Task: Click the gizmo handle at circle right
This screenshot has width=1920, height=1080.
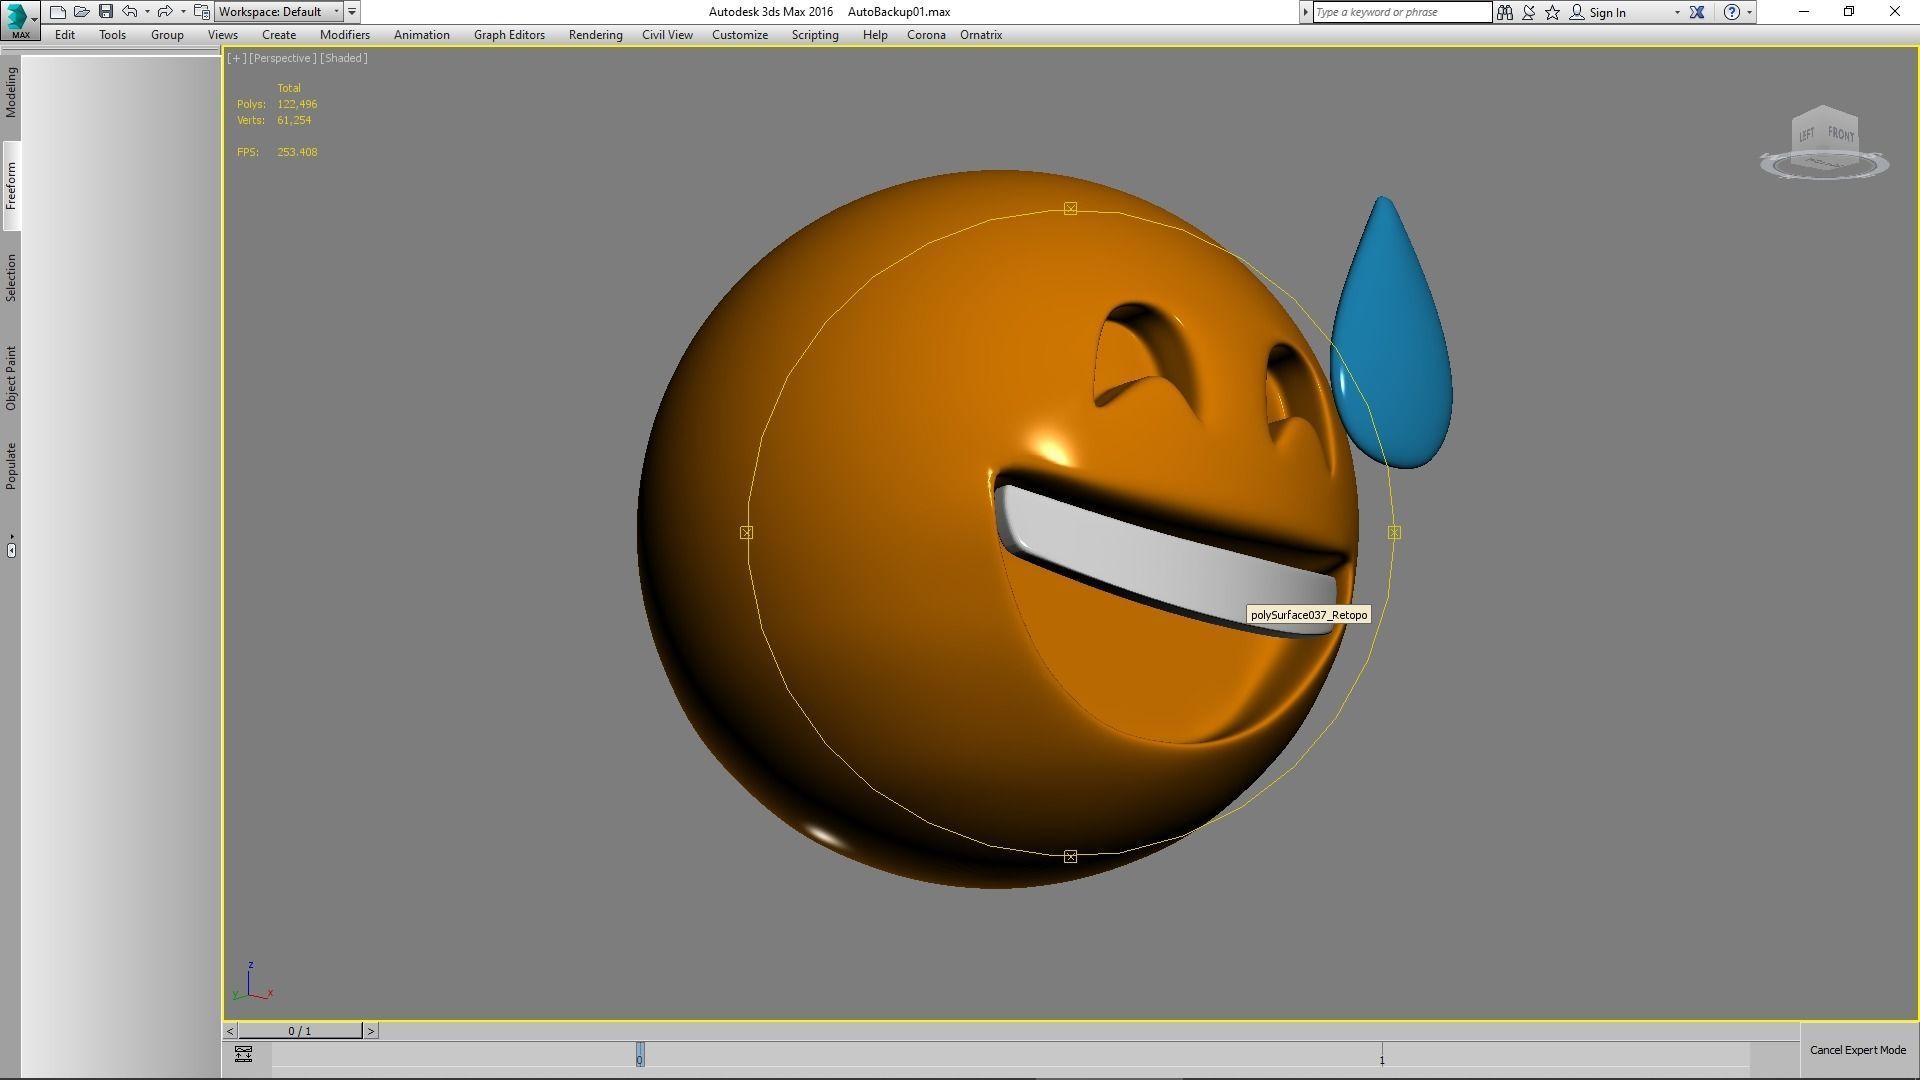Action: point(1395,533)
